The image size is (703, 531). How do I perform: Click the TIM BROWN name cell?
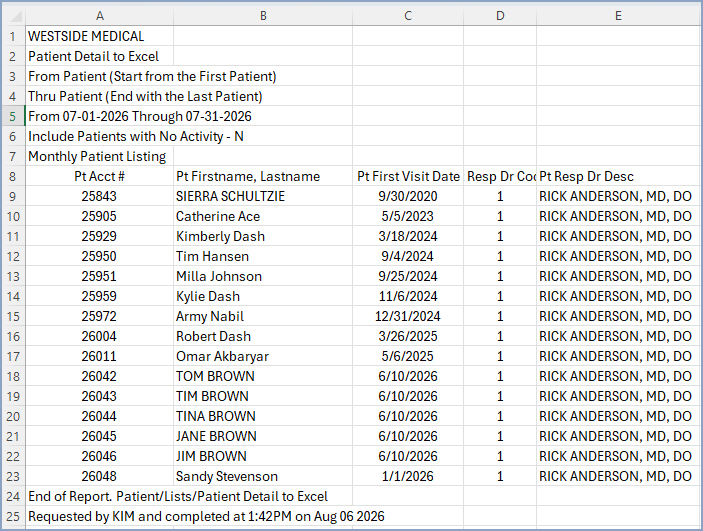pos(263,396)
